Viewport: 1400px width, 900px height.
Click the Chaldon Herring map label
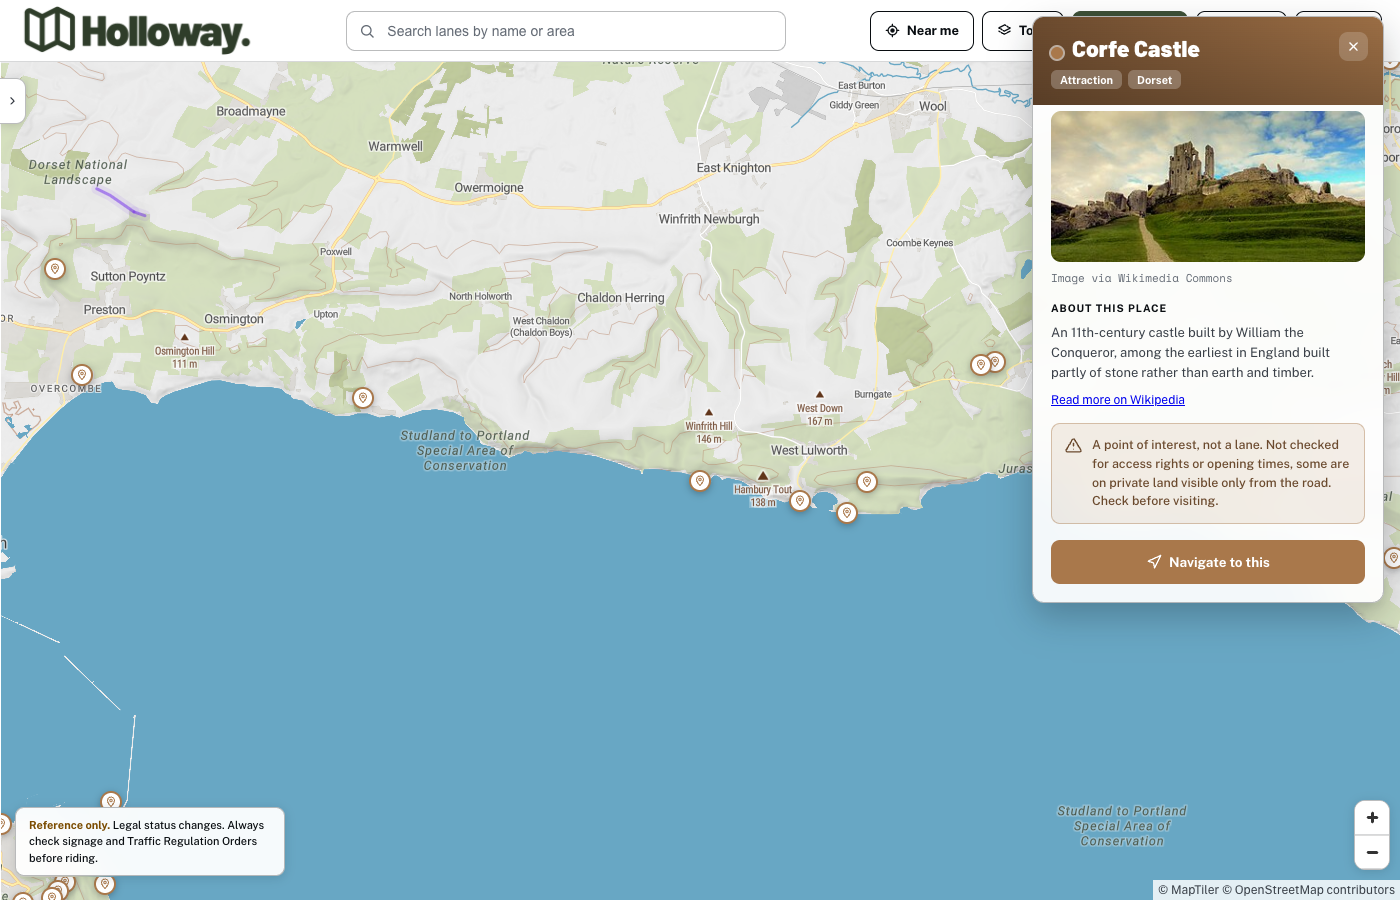point(621,298)
